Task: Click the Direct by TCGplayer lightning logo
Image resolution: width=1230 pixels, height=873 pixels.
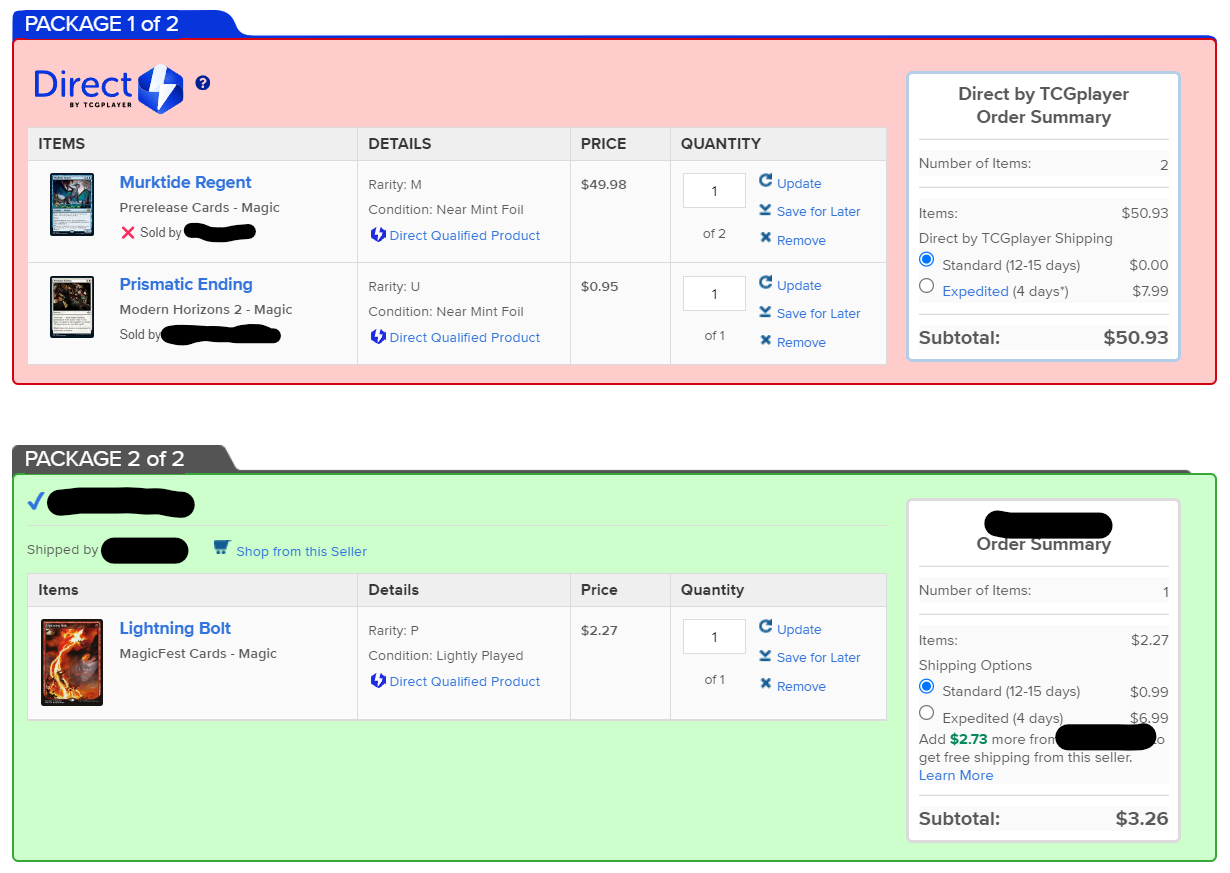Action: coord(160,89)
